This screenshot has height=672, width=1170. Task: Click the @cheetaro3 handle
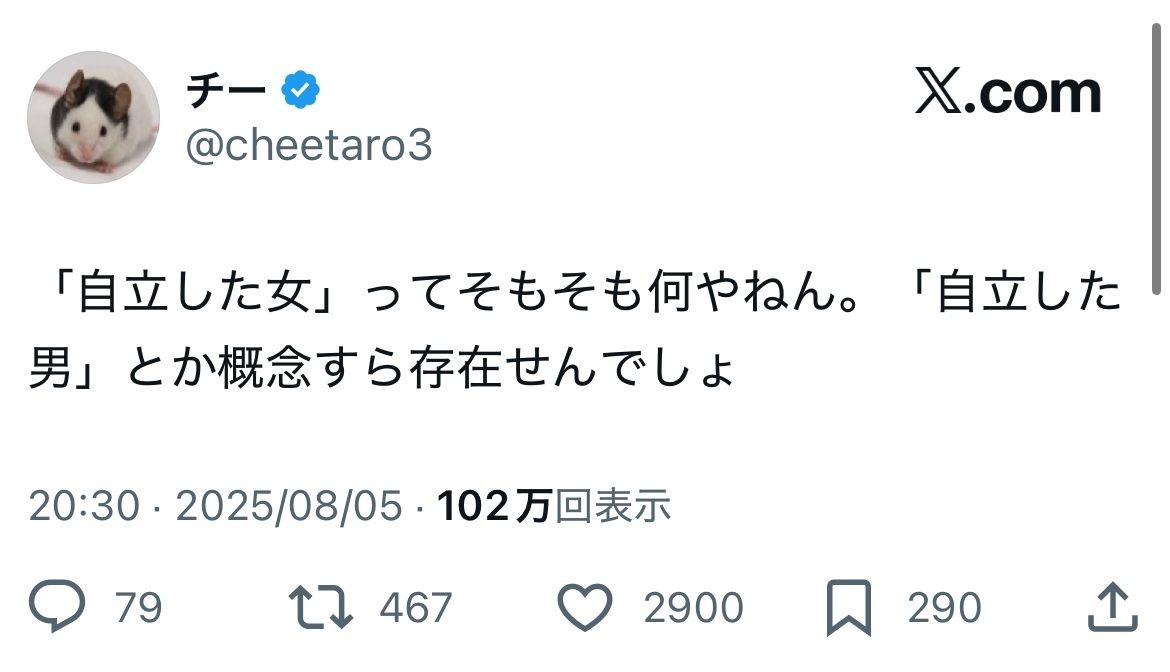pos(308,146)
